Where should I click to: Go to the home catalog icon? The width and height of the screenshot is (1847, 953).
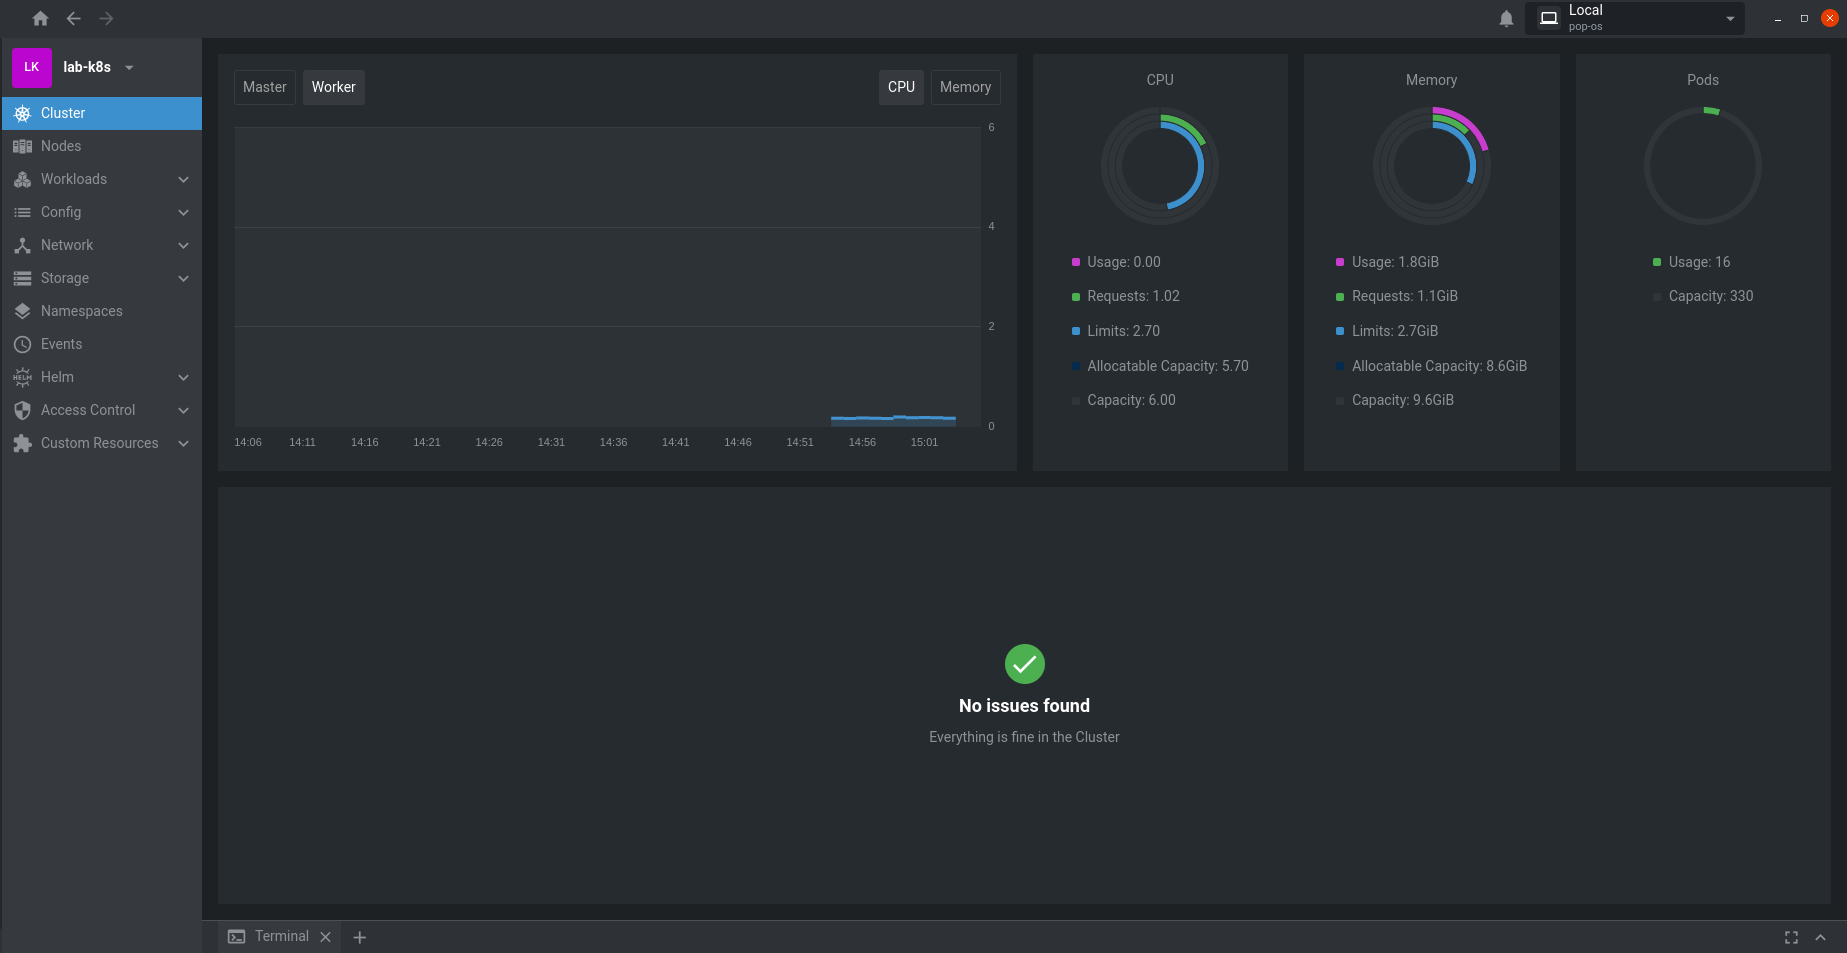tap(40, 18)
